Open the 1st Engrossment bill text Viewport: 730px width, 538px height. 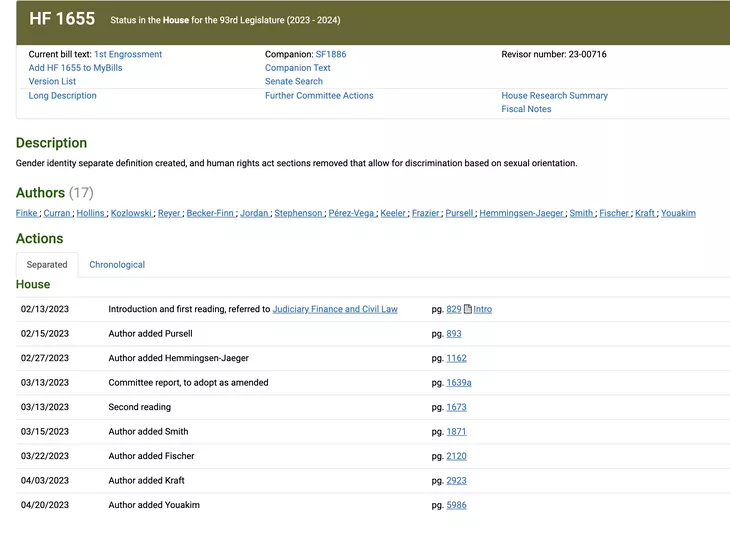[x=128, y=54]
